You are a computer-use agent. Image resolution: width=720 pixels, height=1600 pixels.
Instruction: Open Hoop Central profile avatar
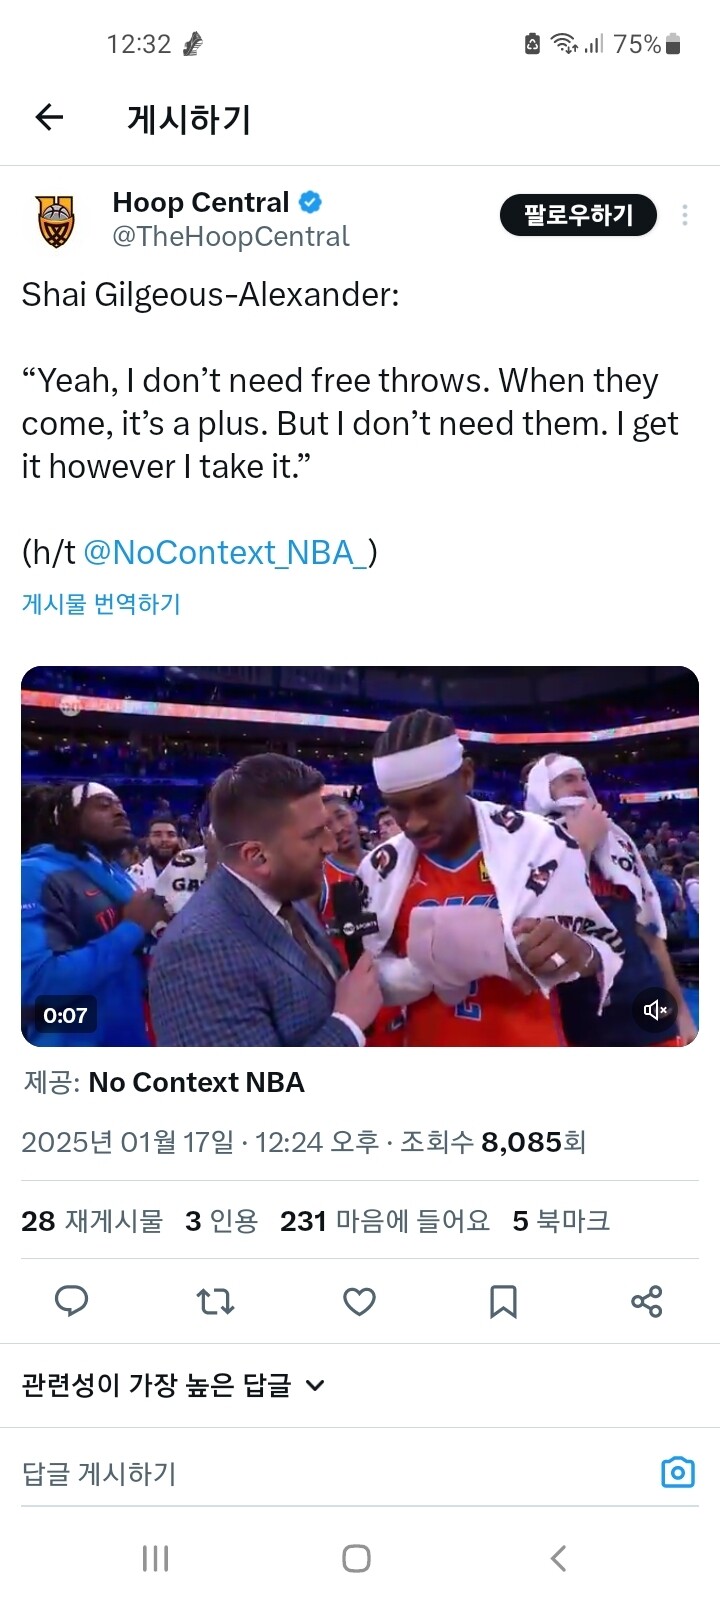click(56, 220)
